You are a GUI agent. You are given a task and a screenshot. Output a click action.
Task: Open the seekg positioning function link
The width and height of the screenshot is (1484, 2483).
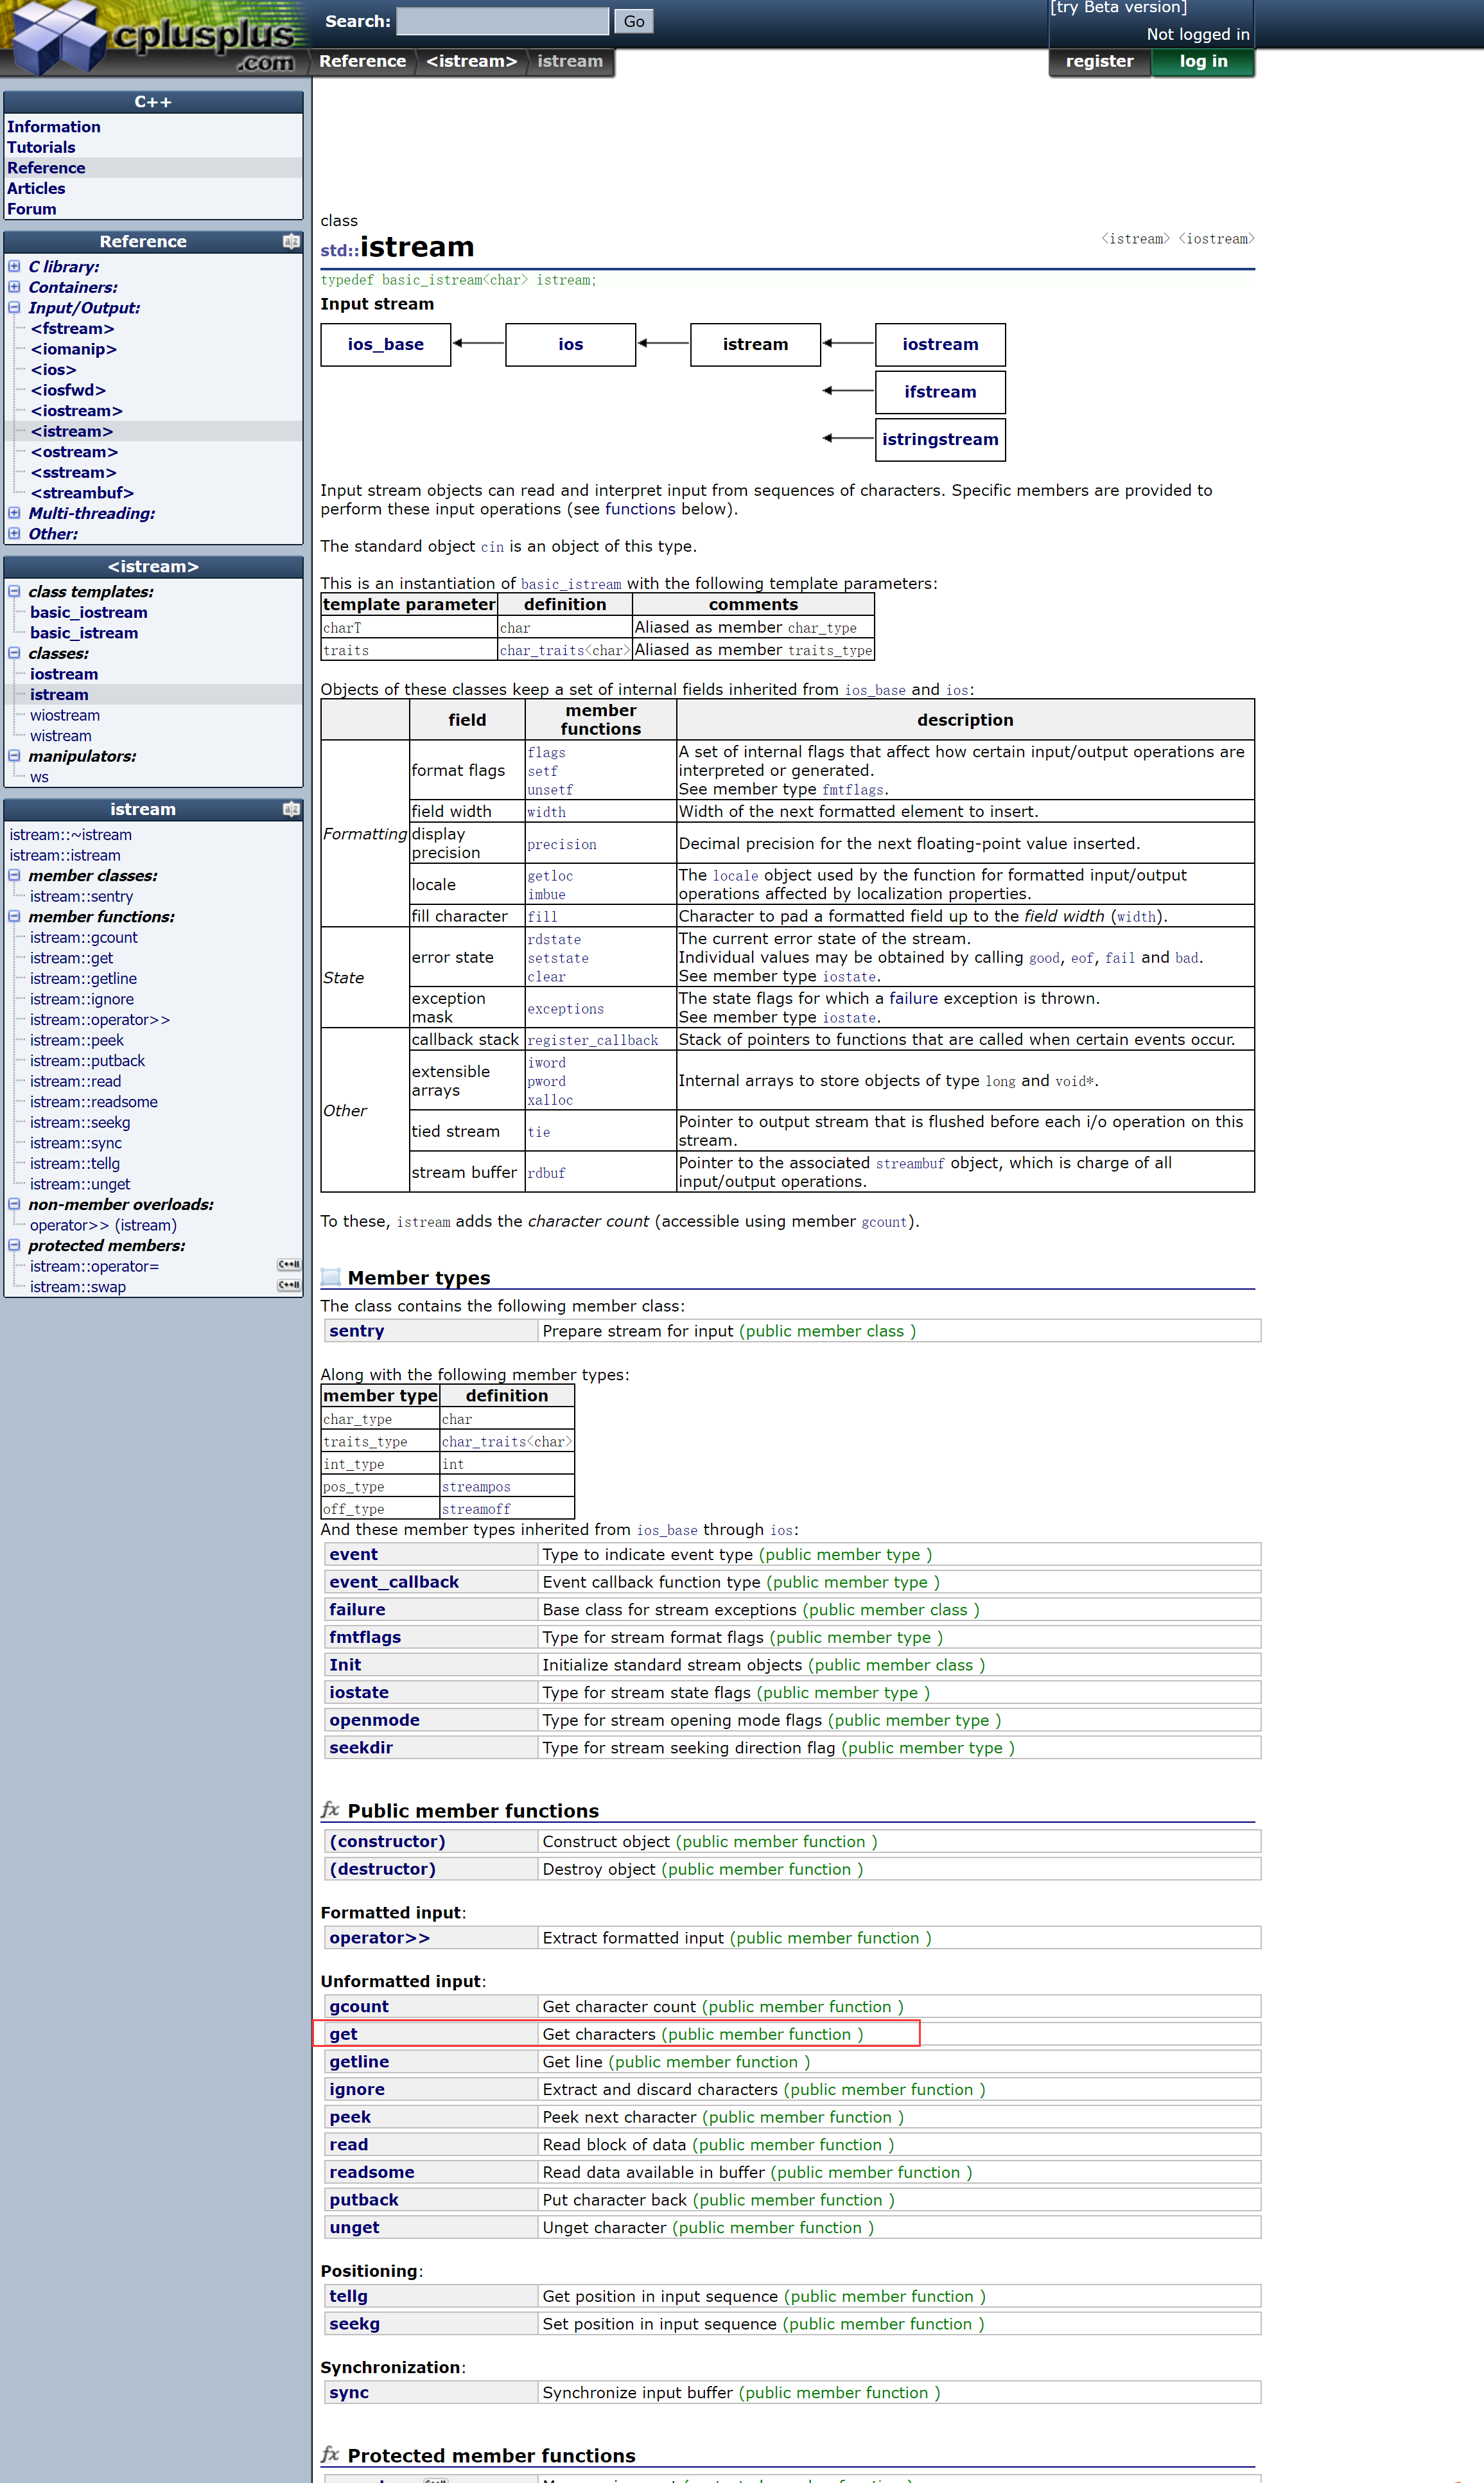point(354,2323)
